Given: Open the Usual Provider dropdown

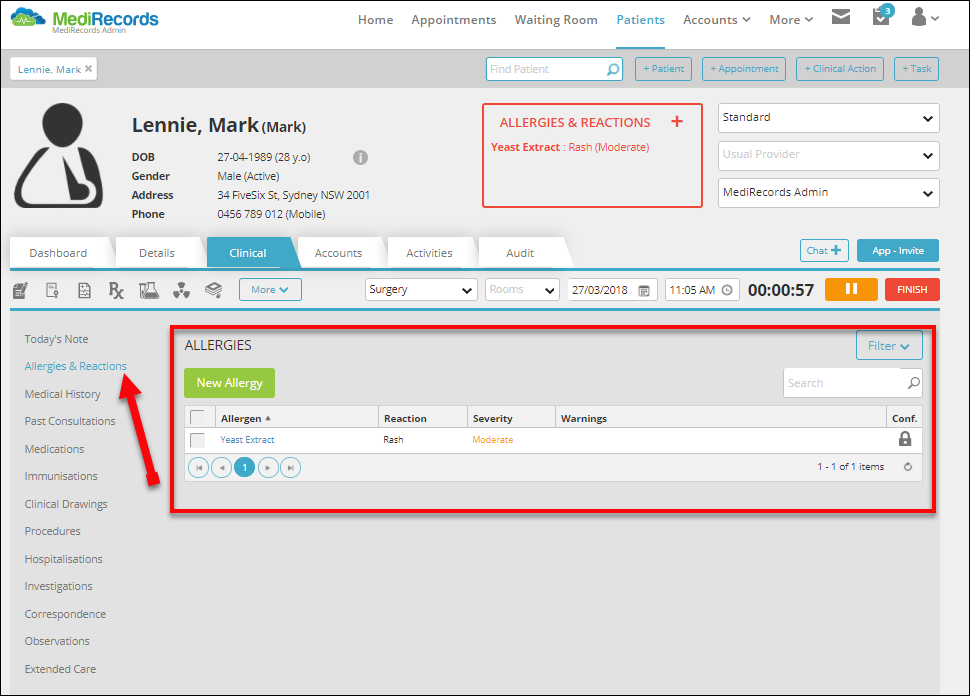Looking at the screenshot, I should (828, 156).
